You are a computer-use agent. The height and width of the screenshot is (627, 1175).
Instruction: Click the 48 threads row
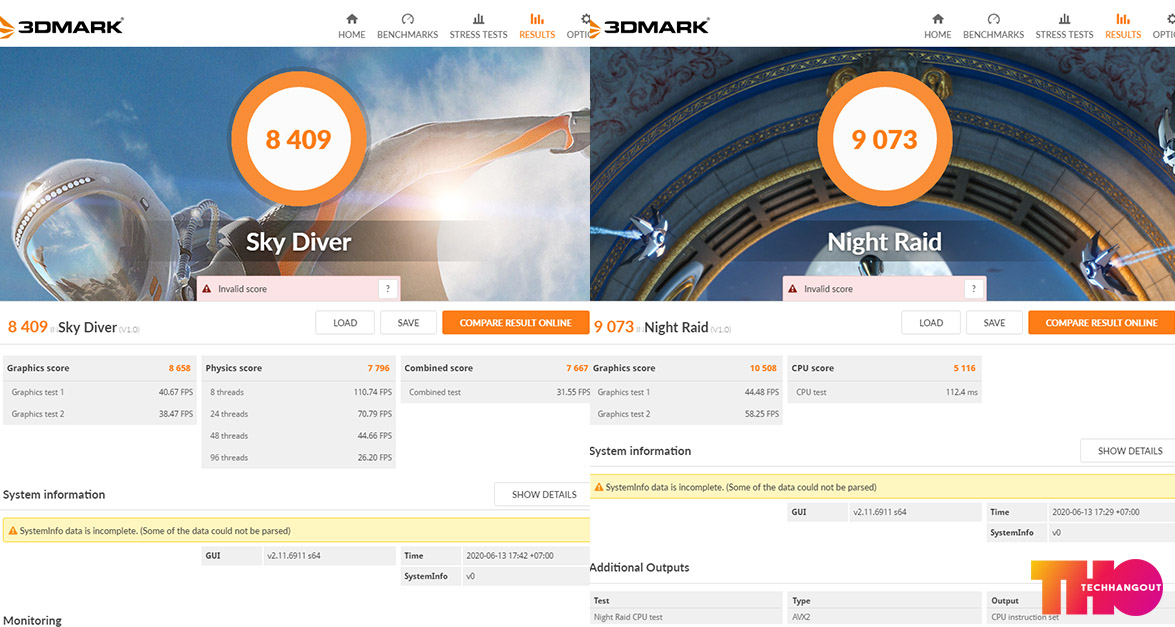click(x=298, y=435)
